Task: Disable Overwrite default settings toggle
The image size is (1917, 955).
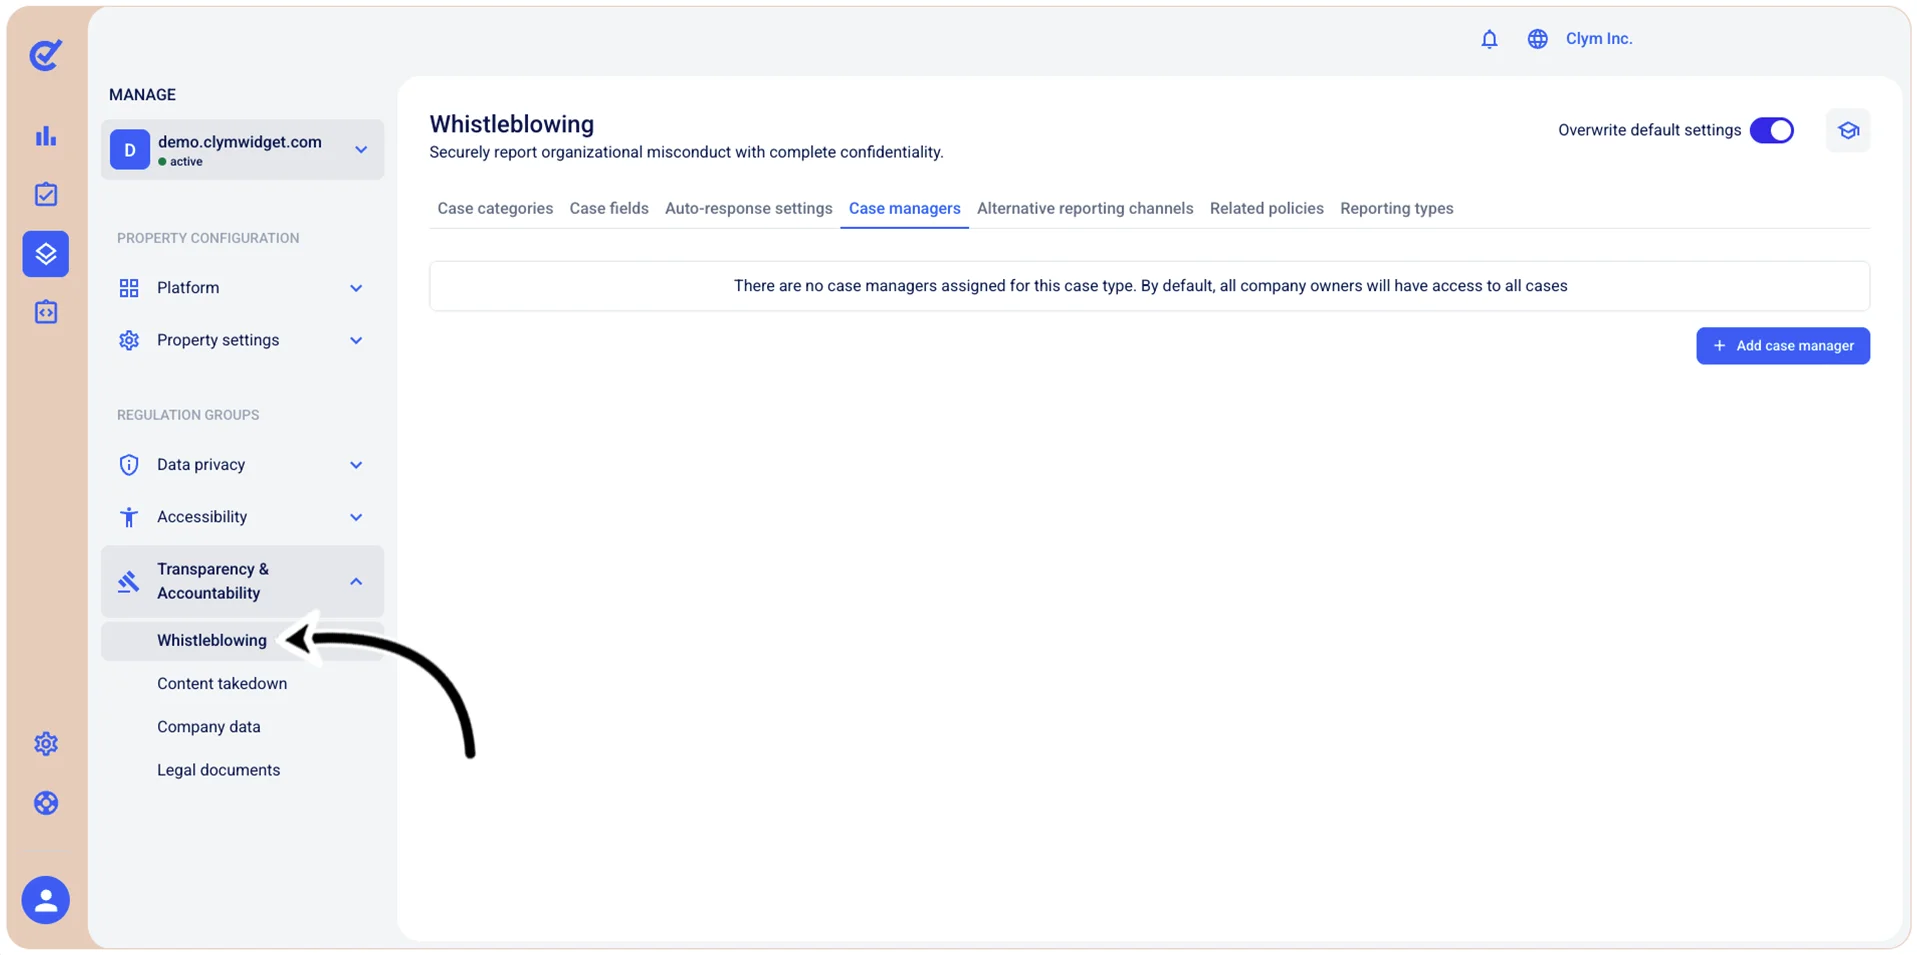Action: [1772, 130]
